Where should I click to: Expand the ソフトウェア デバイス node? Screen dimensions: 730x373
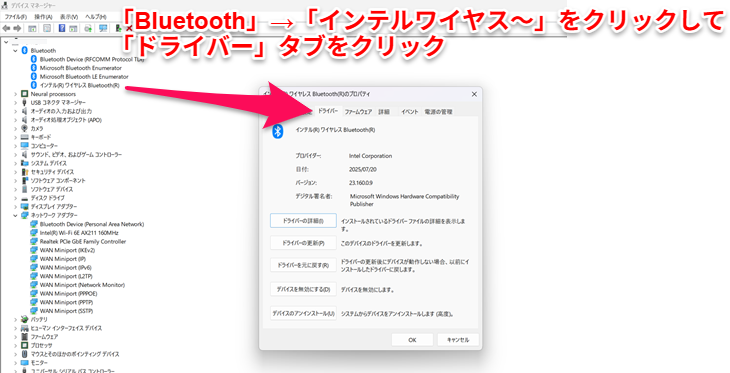pyautogui.click(x=15, y=190)
